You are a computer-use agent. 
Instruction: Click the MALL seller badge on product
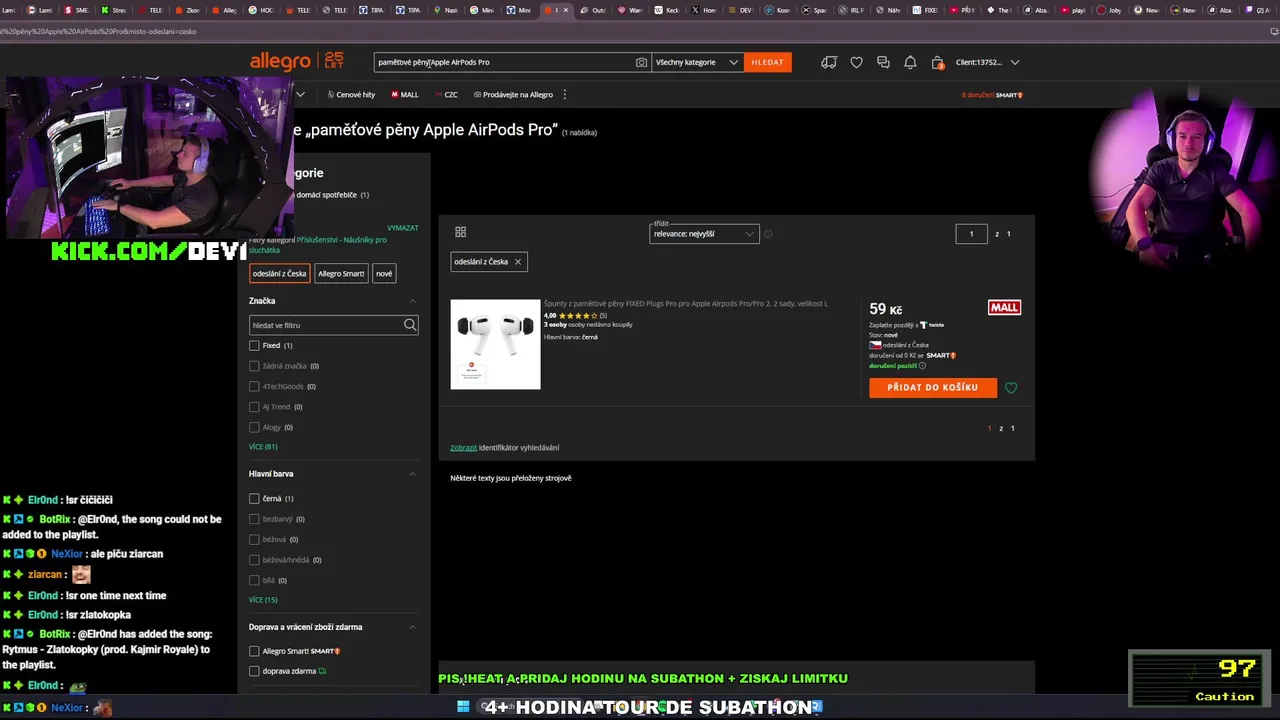(x=1004, y=308)
